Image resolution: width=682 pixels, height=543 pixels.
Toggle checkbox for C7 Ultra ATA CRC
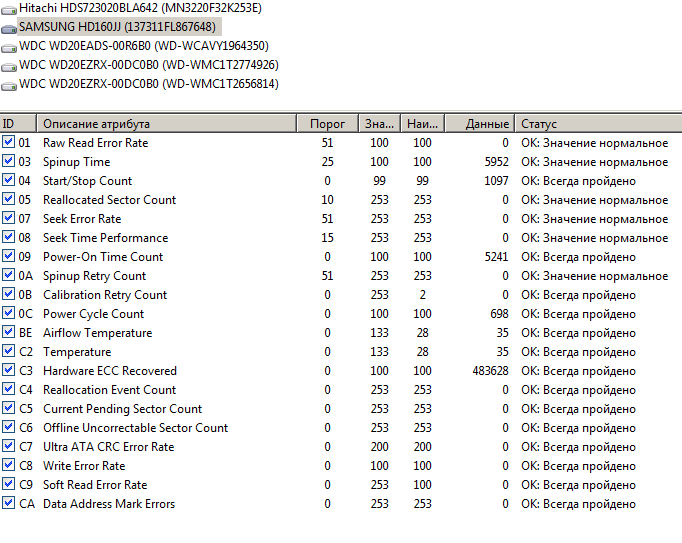tap(8, 446)
